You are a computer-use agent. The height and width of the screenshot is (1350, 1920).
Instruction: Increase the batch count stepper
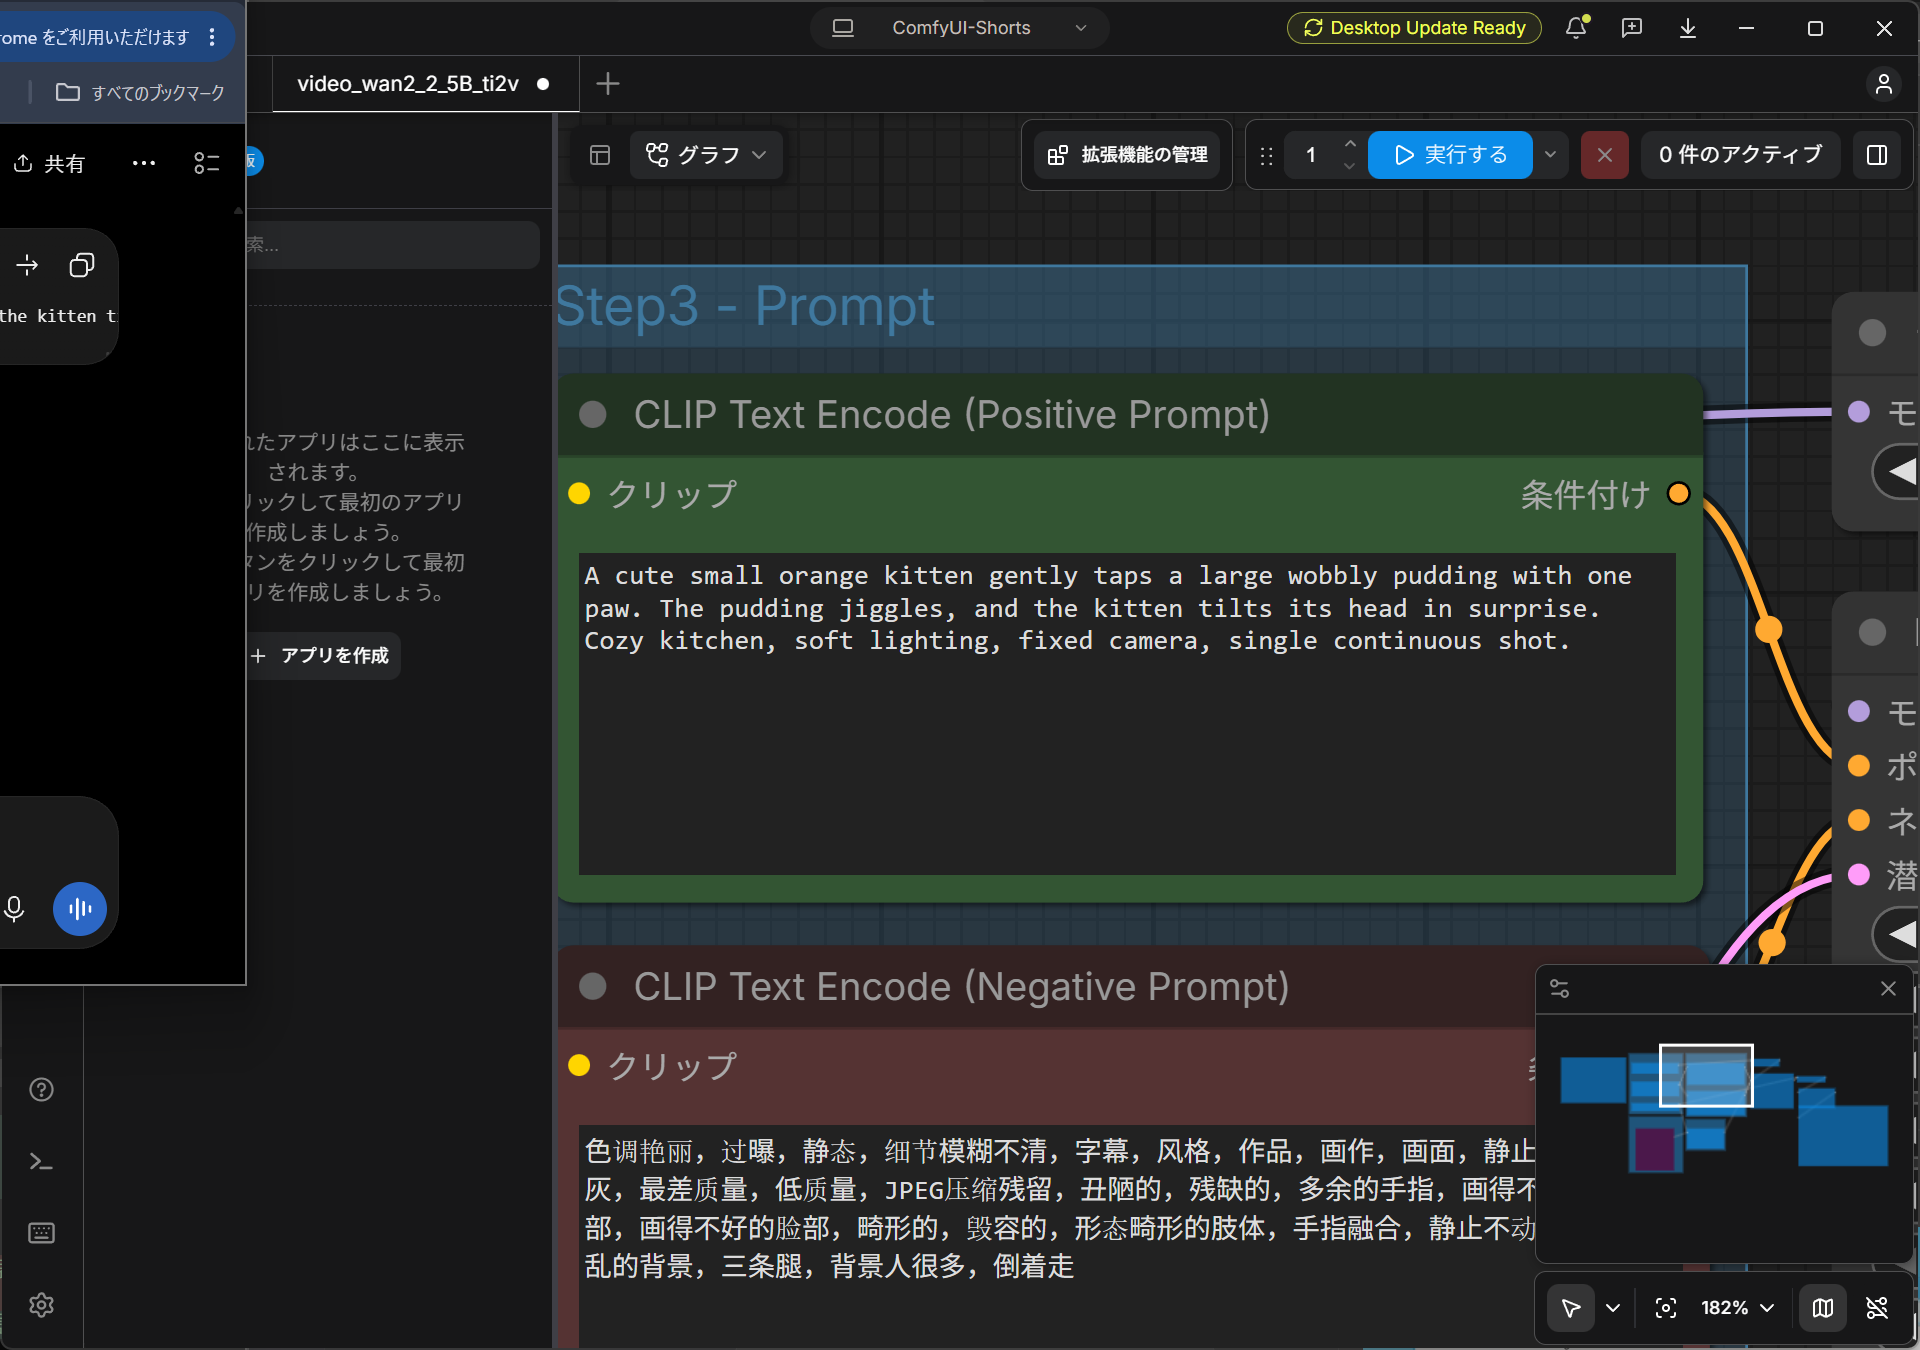point(1350,143)
